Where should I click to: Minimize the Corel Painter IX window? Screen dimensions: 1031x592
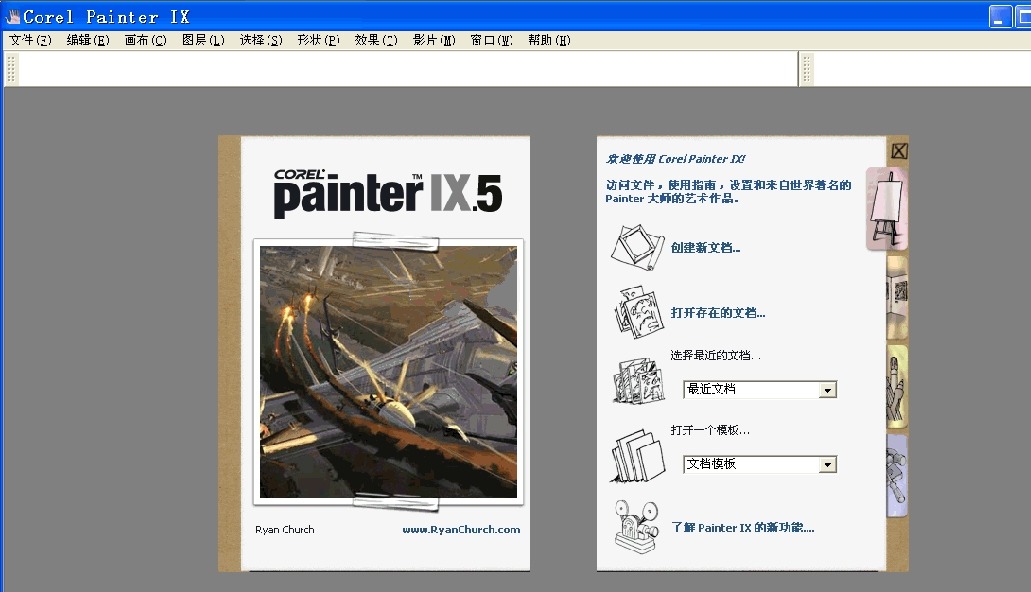click(x=1000, y=16)
